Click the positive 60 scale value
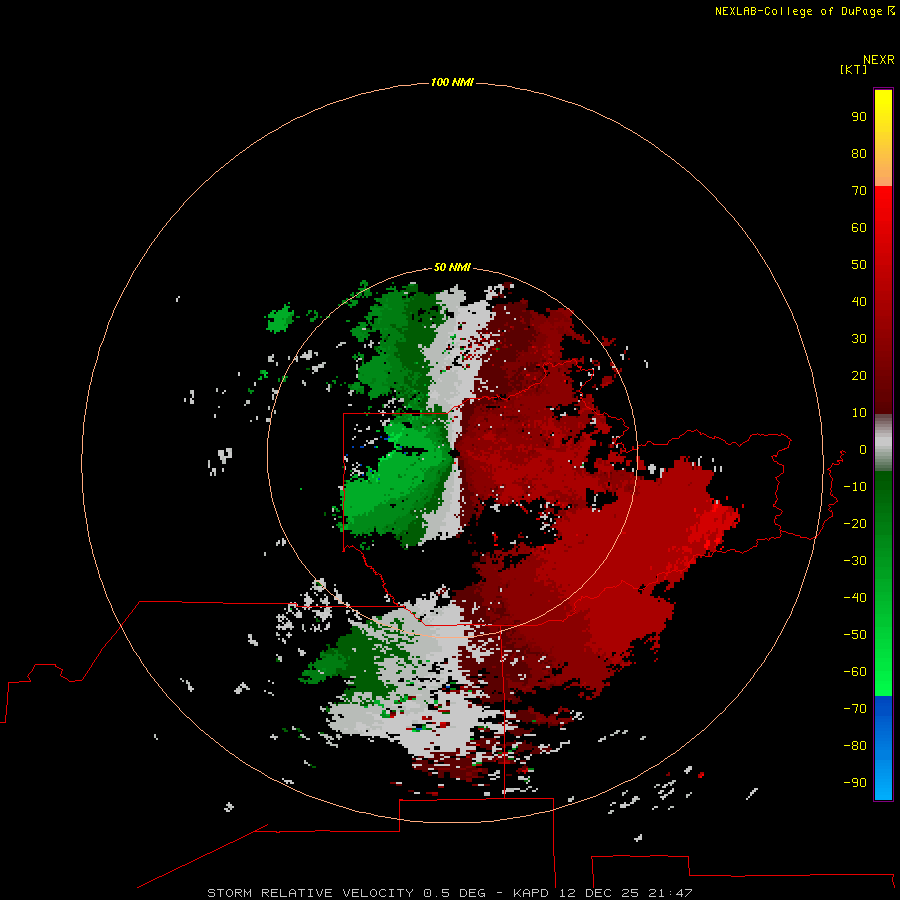The width and height of the screenshot is (900, 900). tap(859, 228)
